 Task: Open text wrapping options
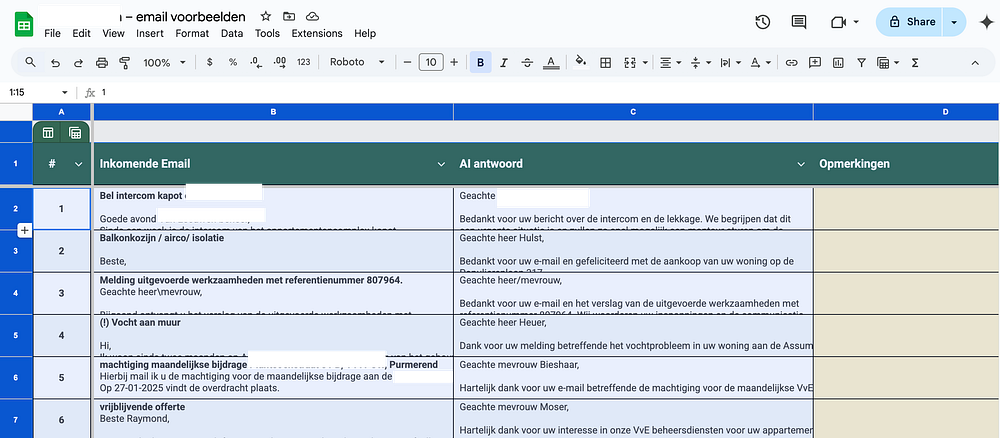point(730,62)
